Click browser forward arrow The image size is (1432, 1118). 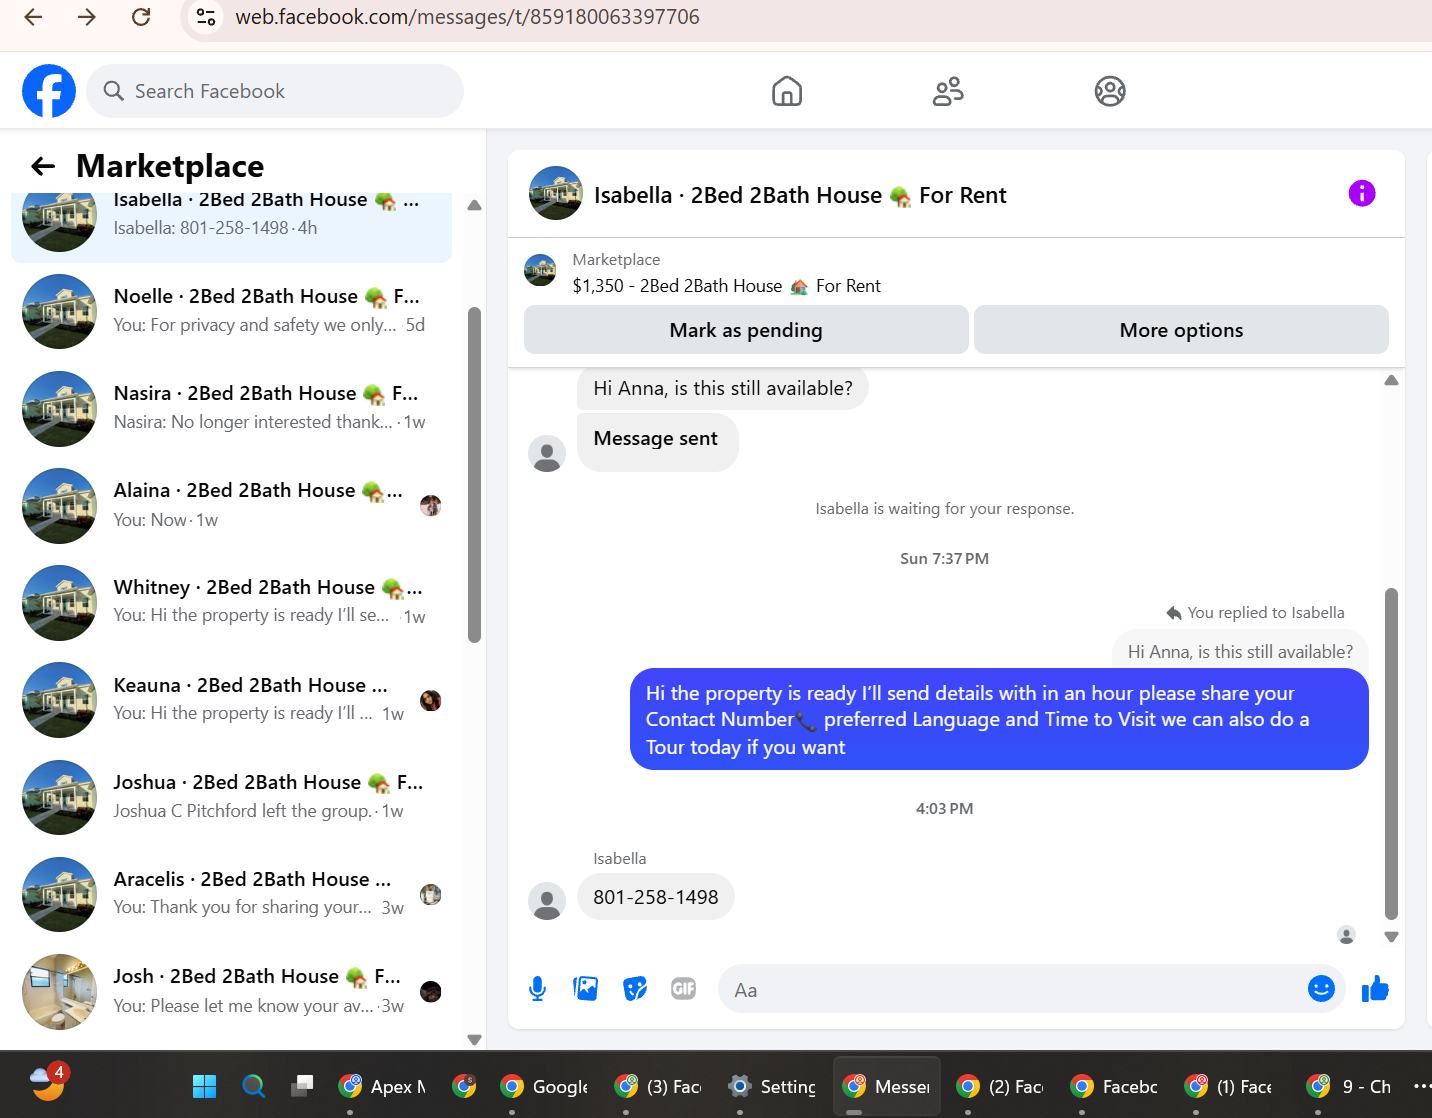[87, 17]
